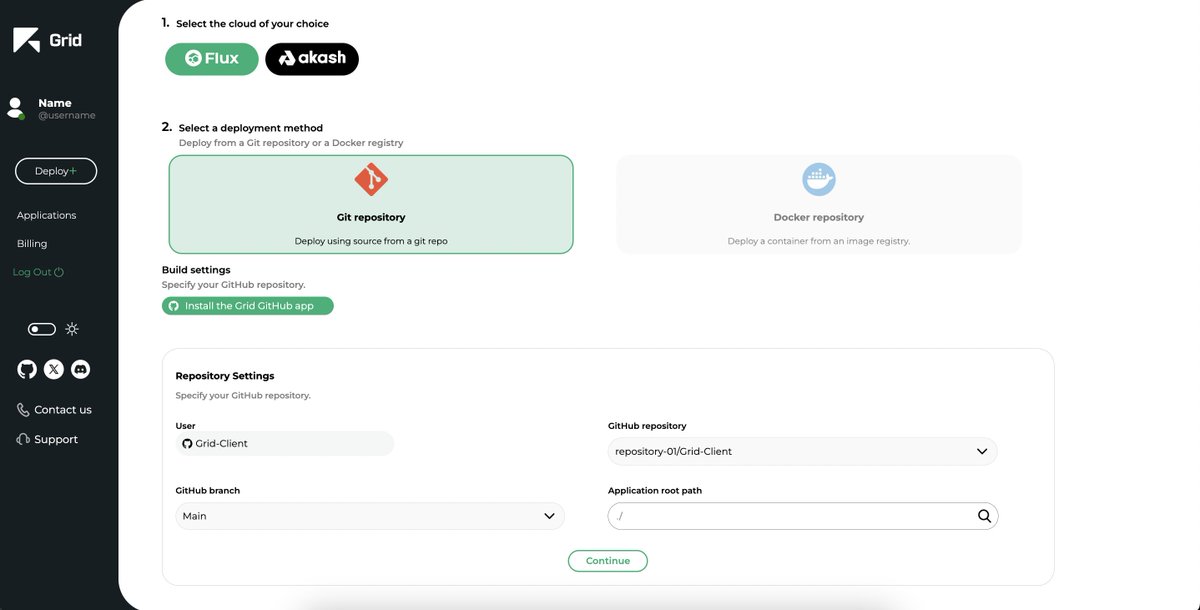Click the sun theme icon

coord(72,329)
